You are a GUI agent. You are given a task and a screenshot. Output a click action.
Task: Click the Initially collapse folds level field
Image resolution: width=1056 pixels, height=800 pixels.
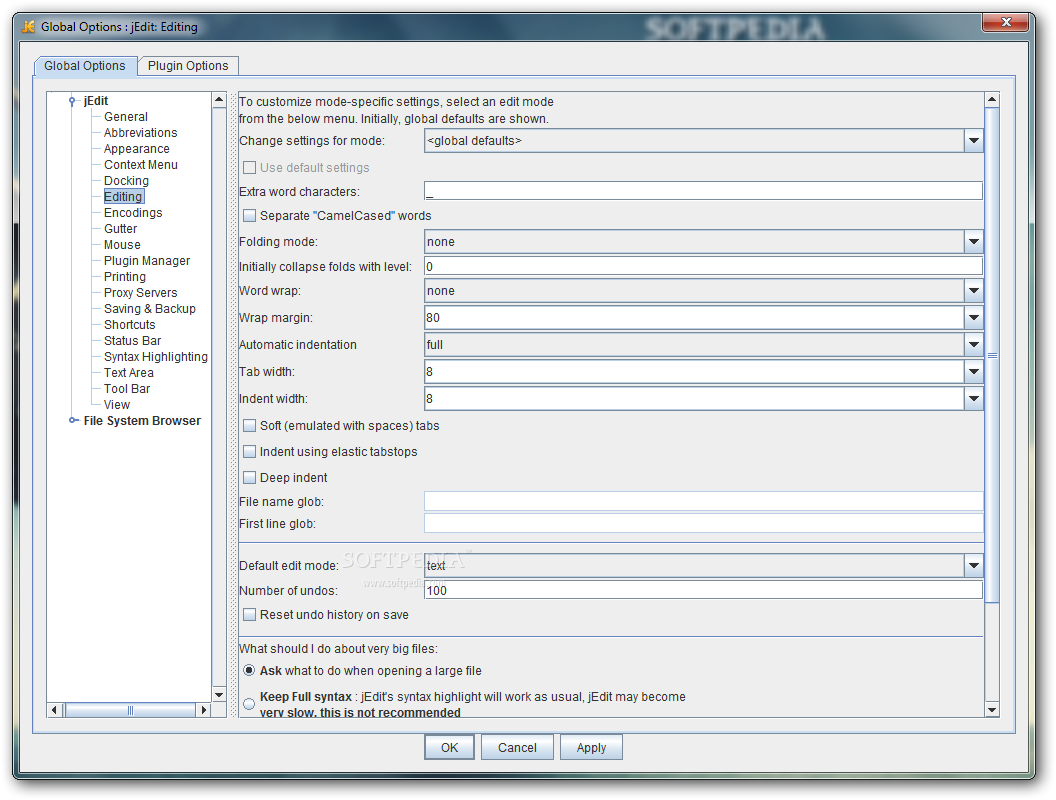[703, 267]
